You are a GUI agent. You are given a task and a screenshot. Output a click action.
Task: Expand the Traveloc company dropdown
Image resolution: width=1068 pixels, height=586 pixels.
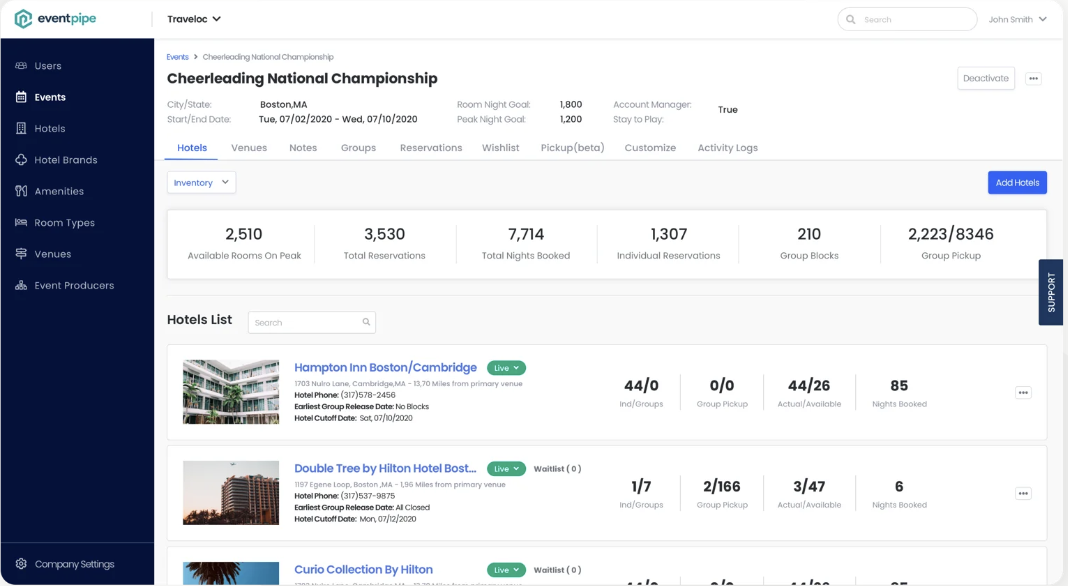pyautogui.click(x=194, y=19)
